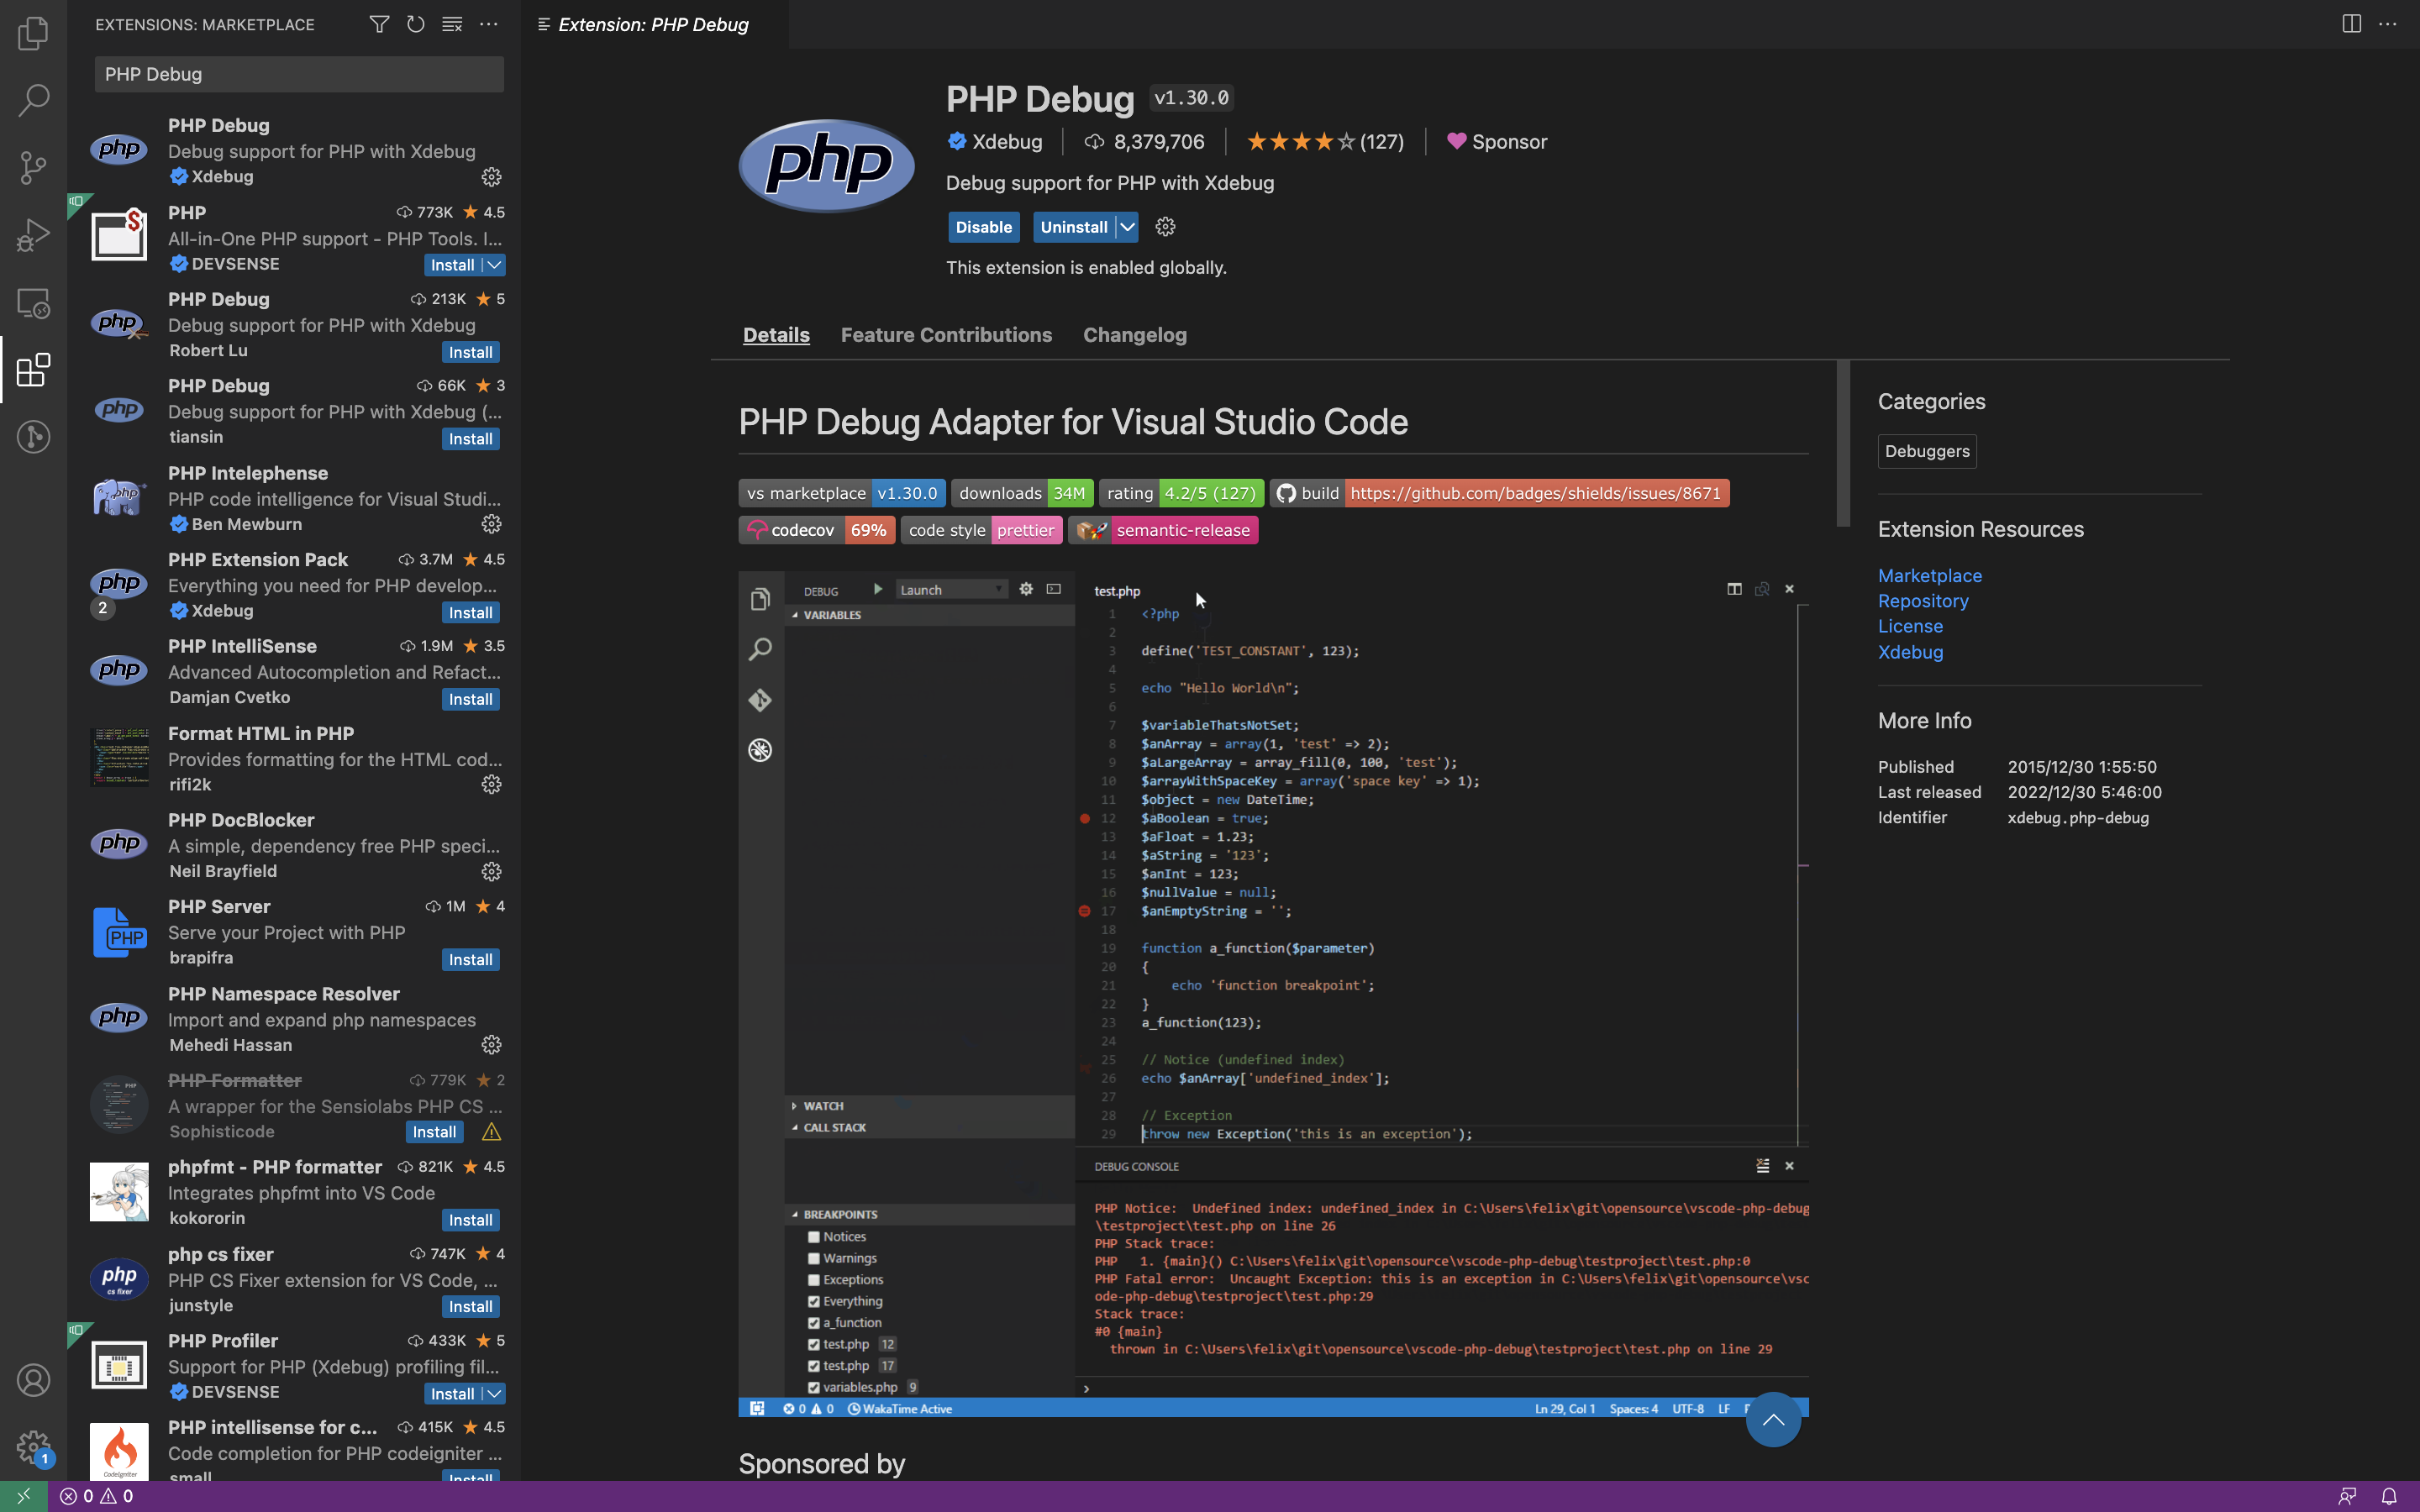Install PHP Debug by tiansin

[470, 439]
